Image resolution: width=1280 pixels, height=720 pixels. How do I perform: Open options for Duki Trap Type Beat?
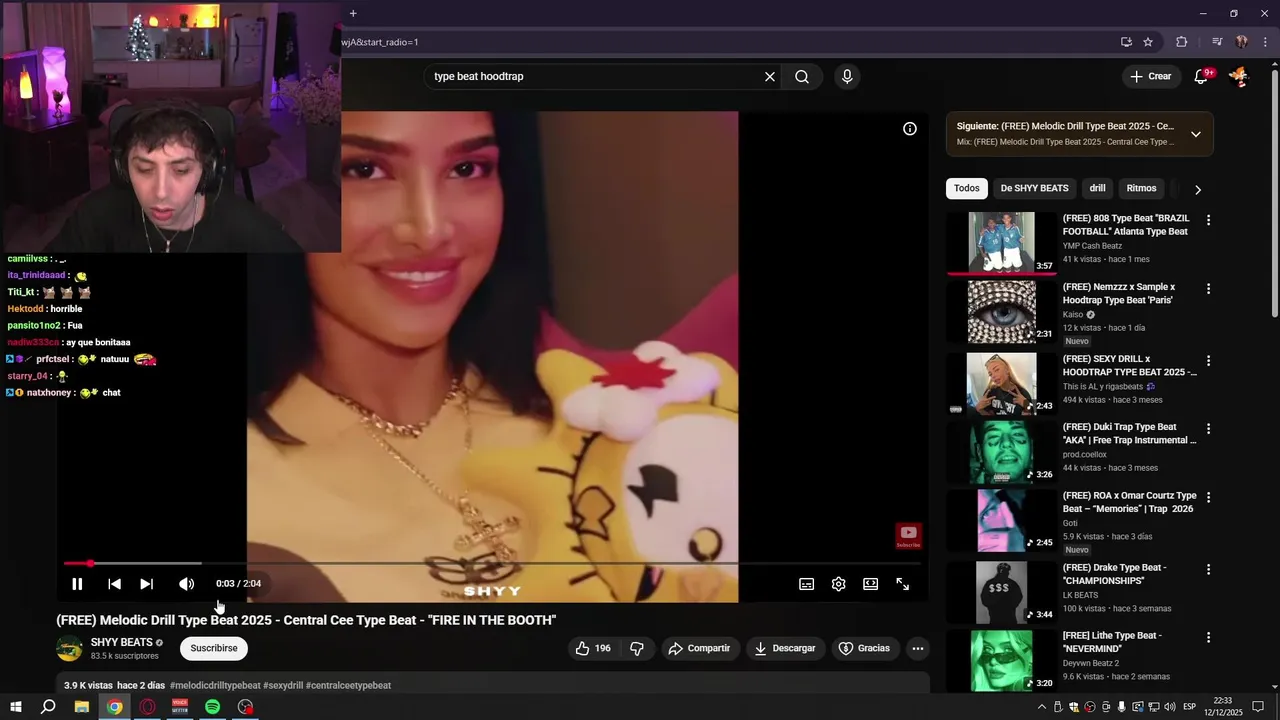1208,429
